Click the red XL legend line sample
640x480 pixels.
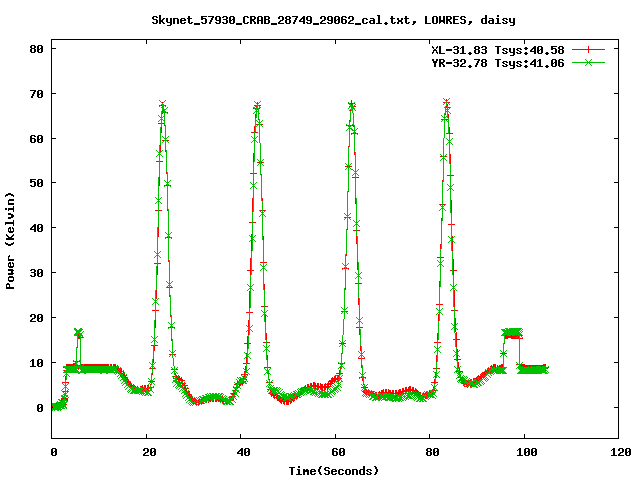(x=588, y=50)
